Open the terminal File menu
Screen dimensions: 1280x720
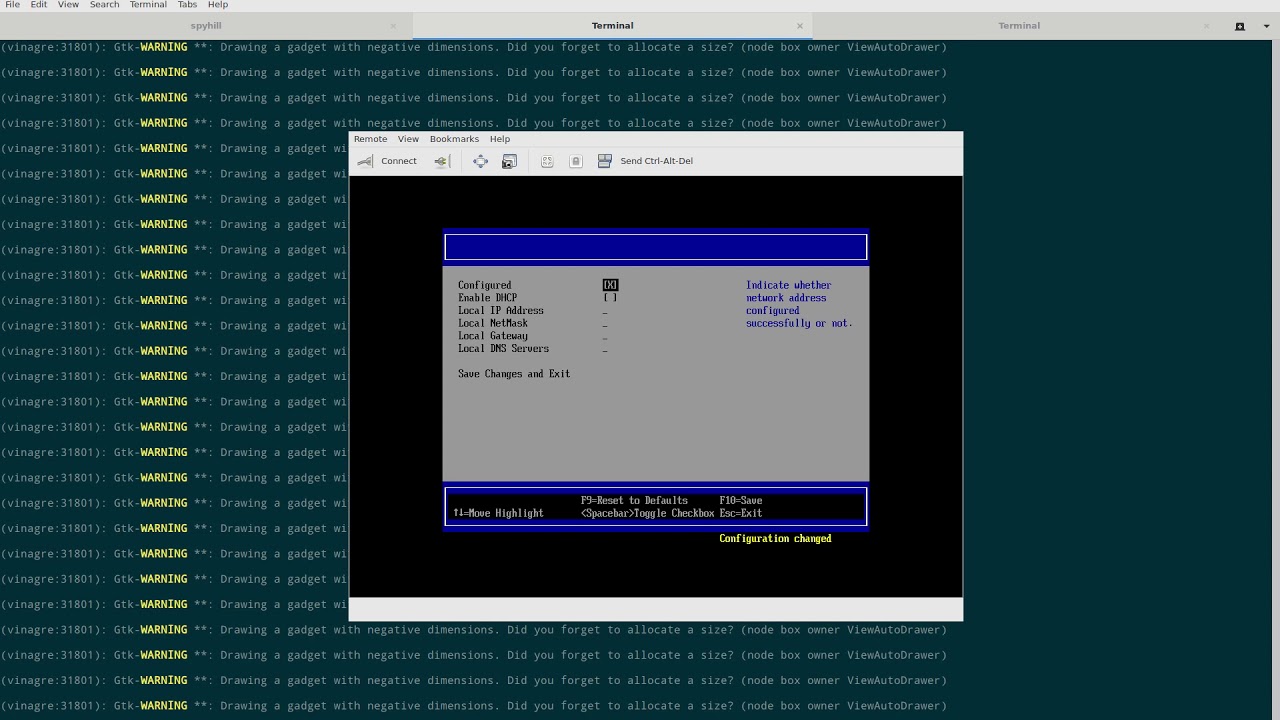[12, 5]
